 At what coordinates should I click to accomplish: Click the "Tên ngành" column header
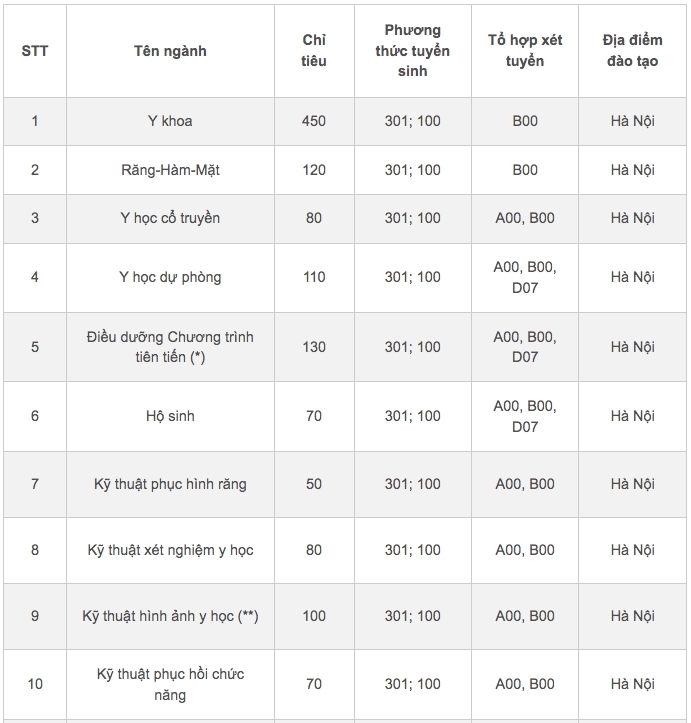[x=170, y=50]
